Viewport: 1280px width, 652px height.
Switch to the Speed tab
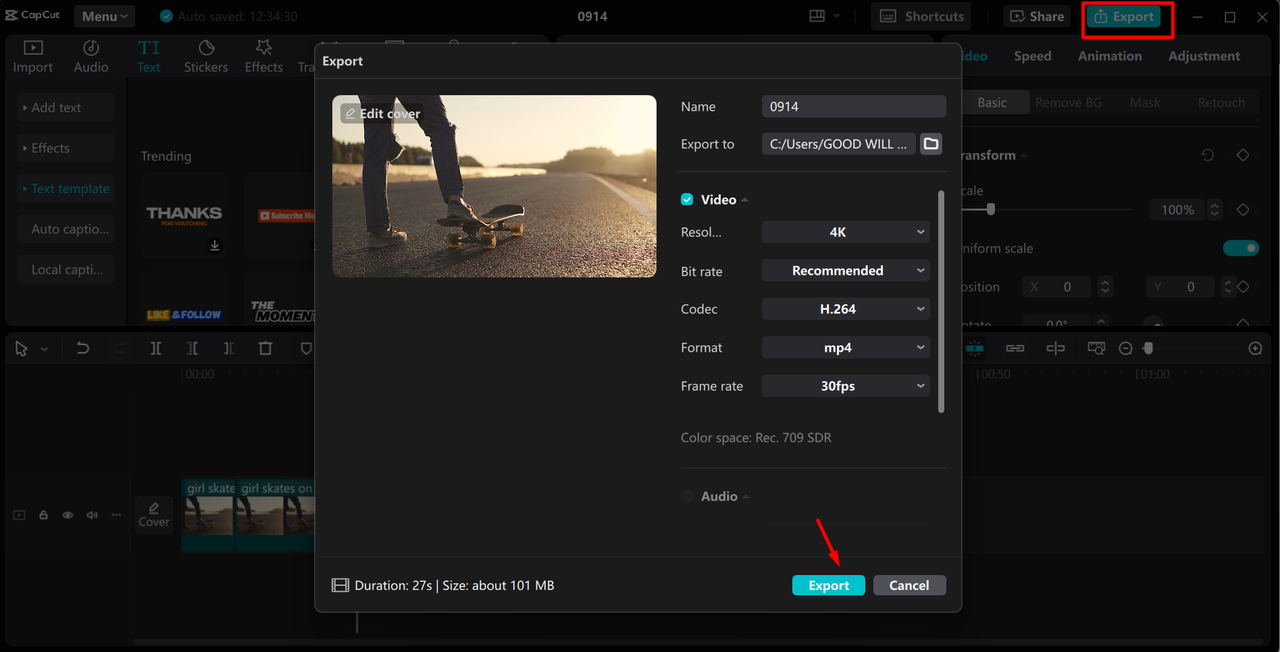[x=1032, y=56]
